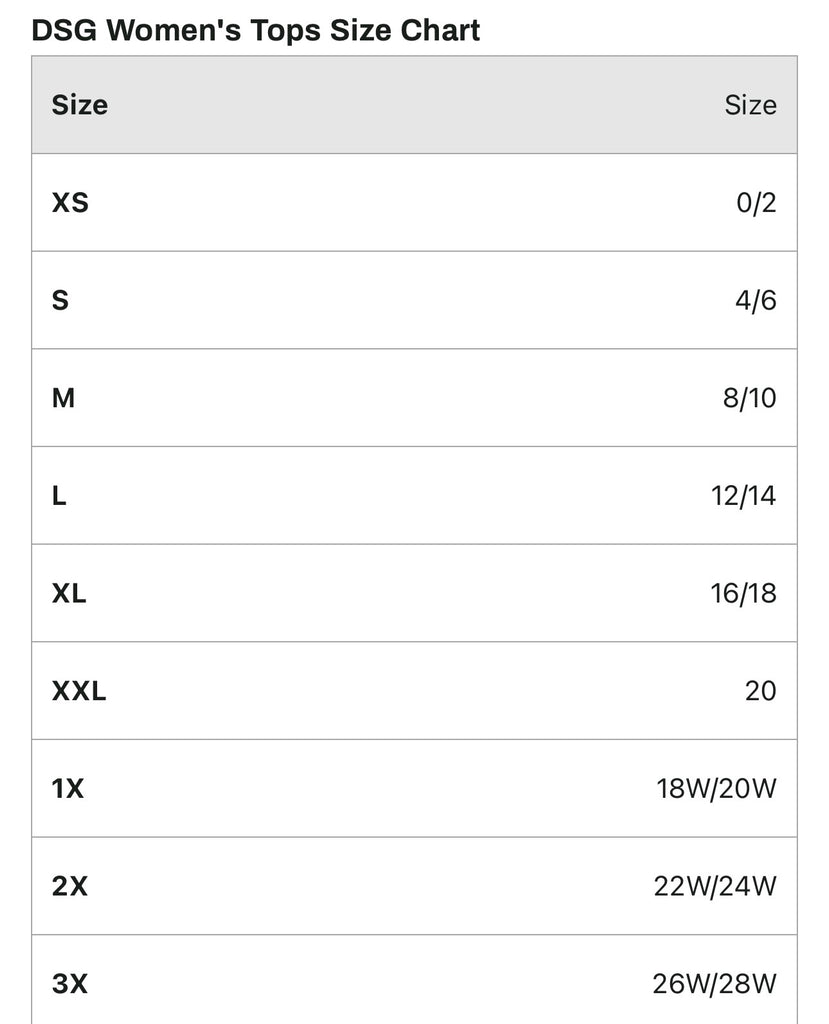Image resolution: width=829 pixels, height=1024 pixels.
Task: Select the XL size row label
Action: 69,593
